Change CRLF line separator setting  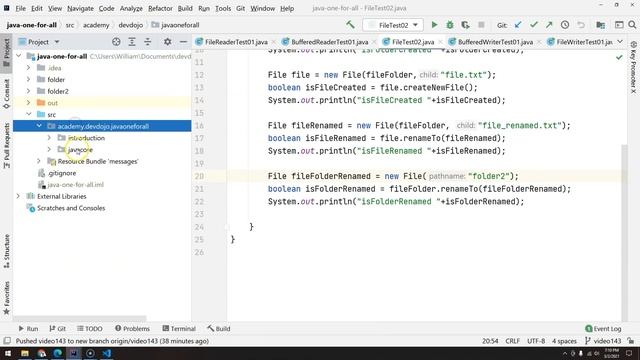pos(512,341)
